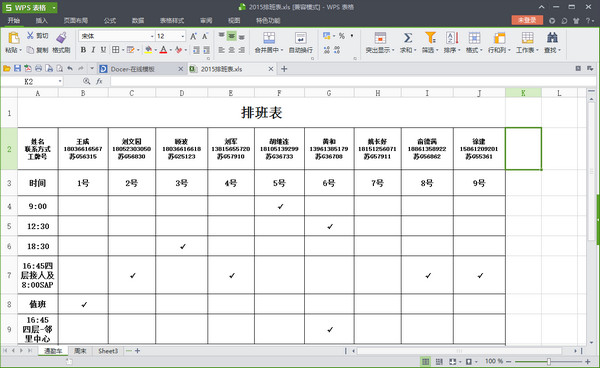Expand WPS application menu arrow
Screen dimensions: 600x368
click(x=54, y=7)
